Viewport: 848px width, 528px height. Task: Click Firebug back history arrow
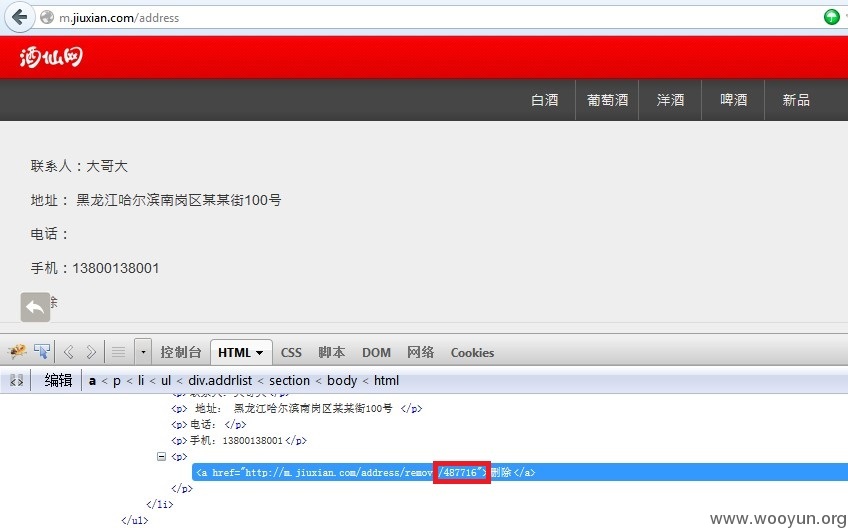click(x=69, y=353)
